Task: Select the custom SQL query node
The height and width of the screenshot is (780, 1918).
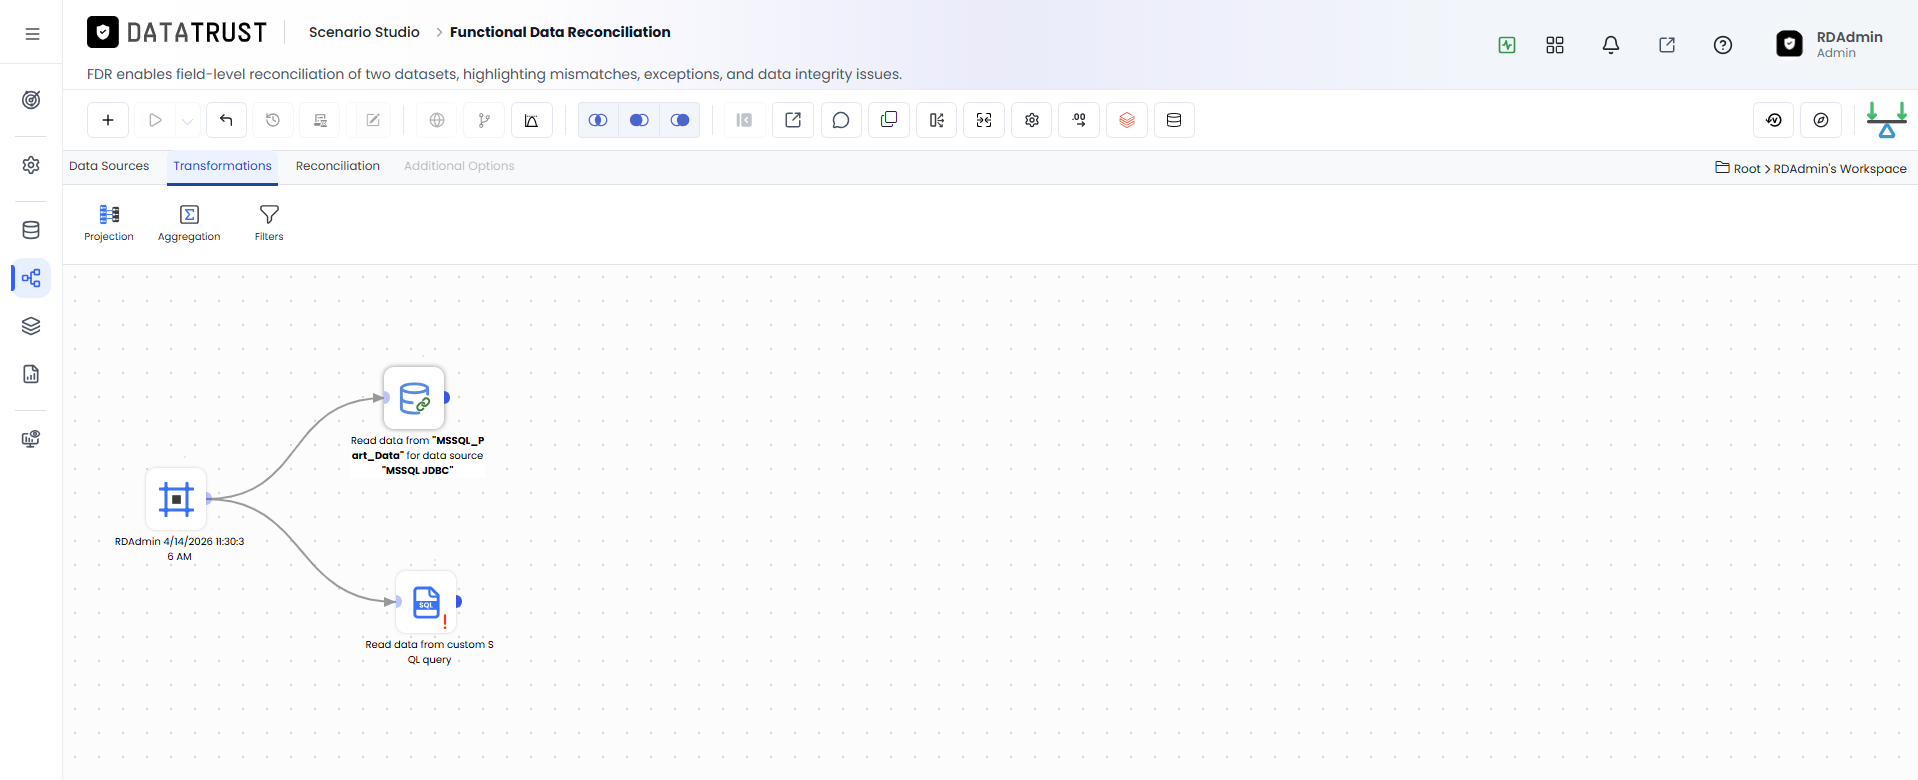Action: (x=426, y=602)
